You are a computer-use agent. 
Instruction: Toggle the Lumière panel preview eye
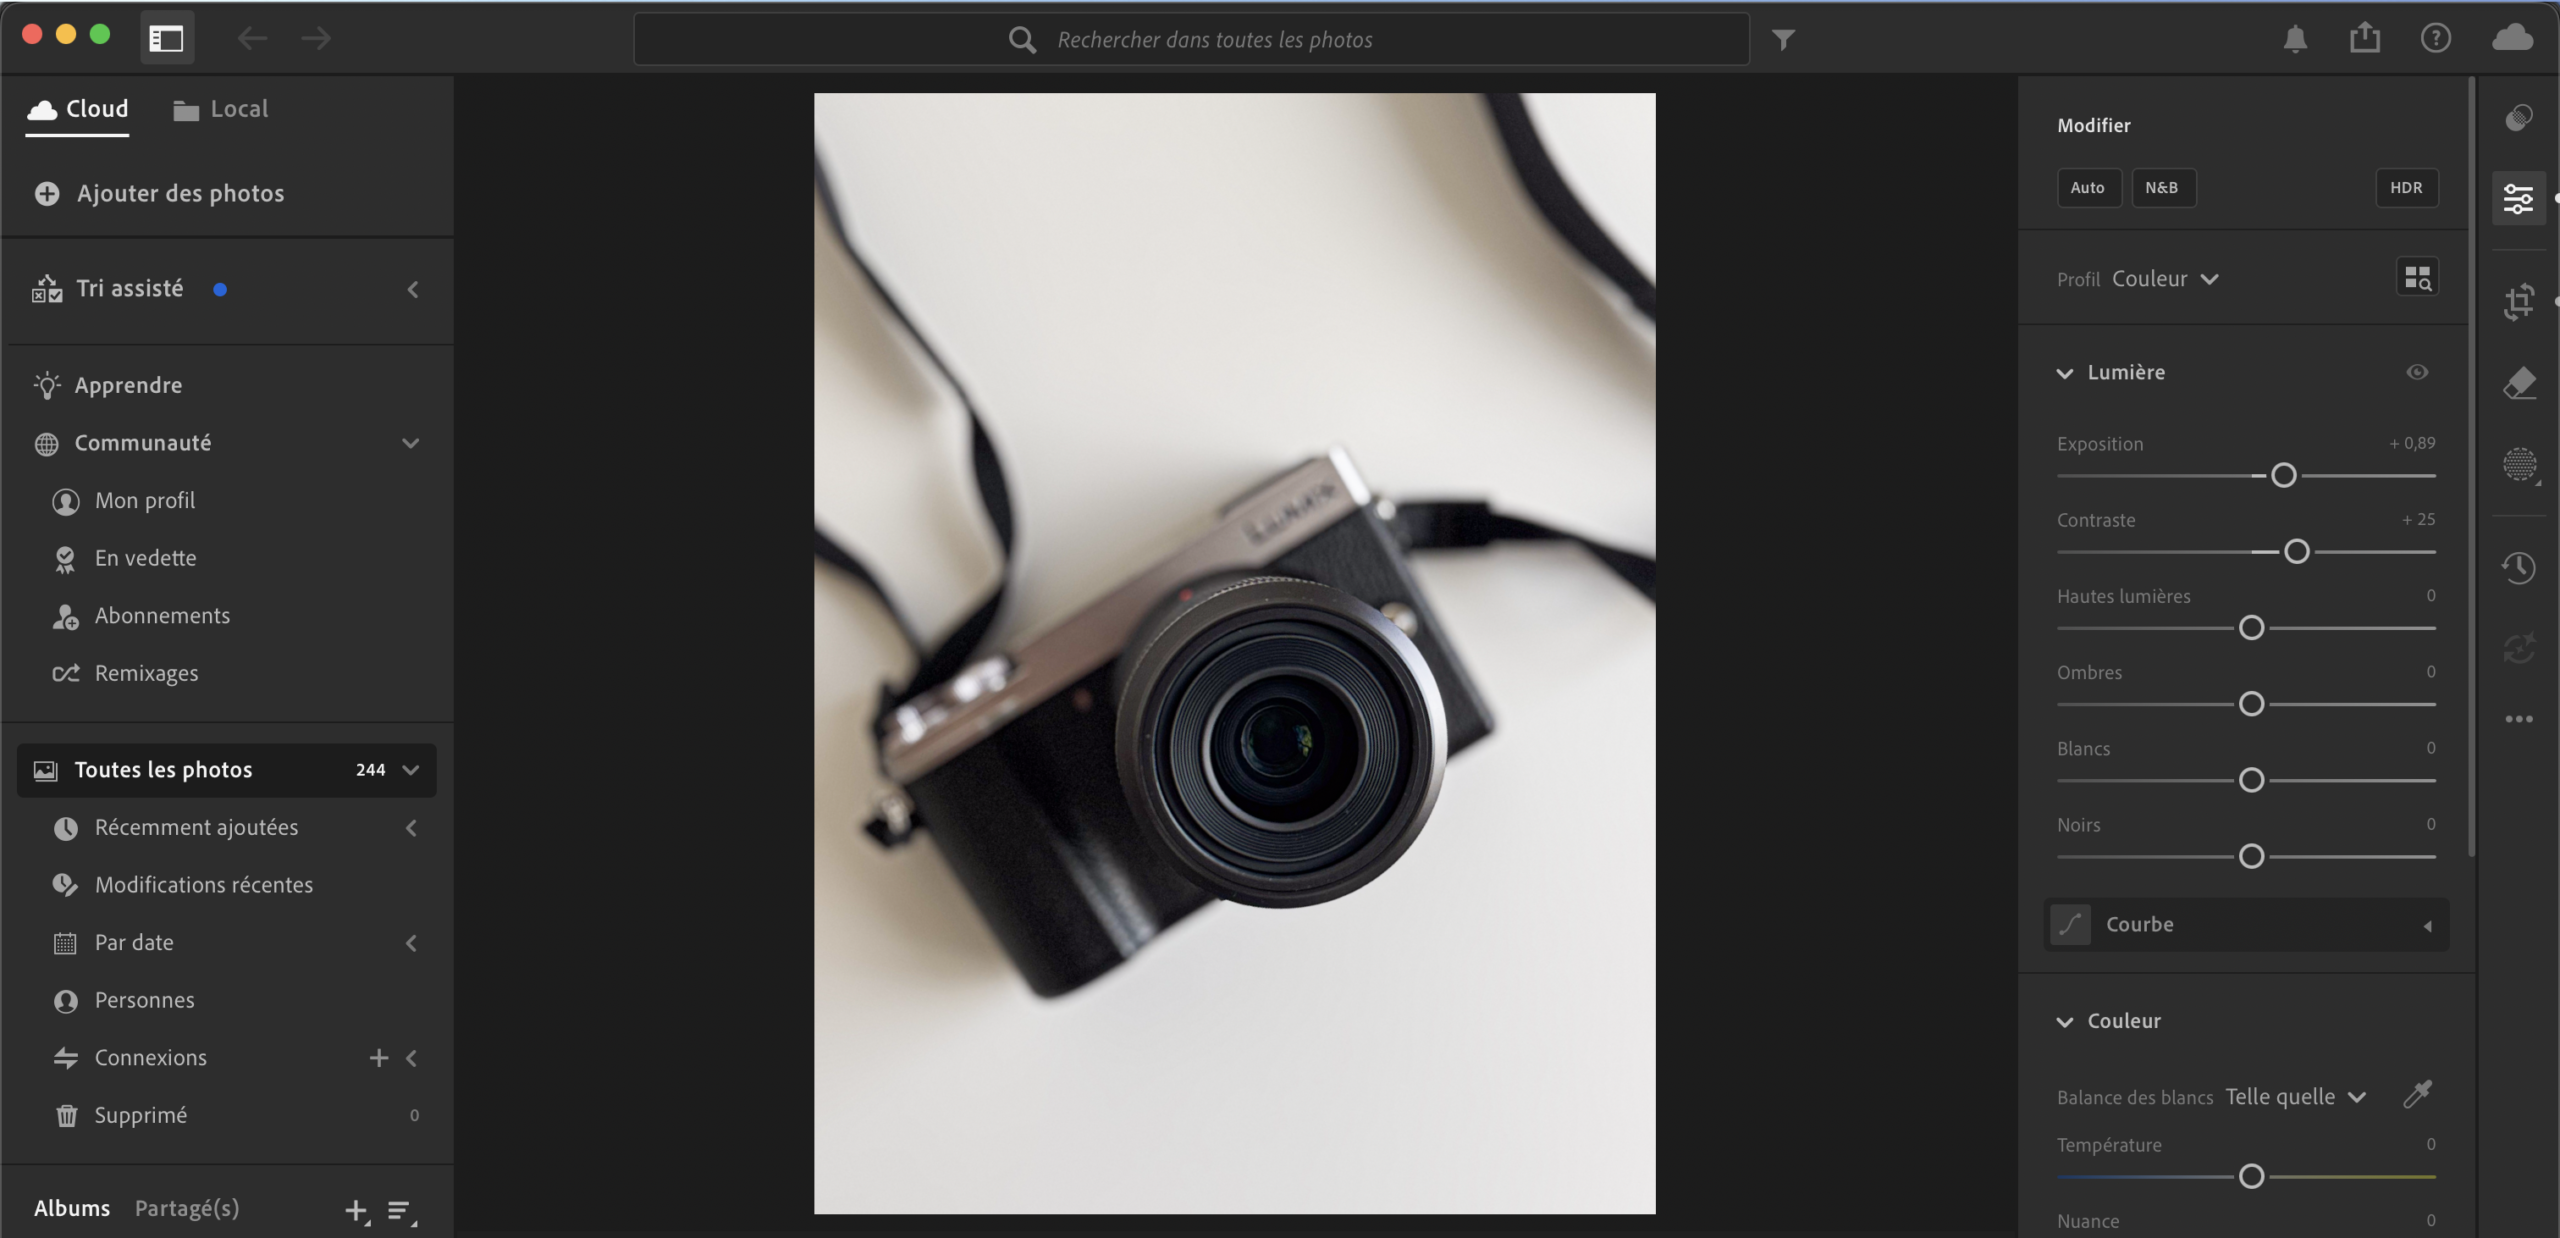[x=2418, y=371]
